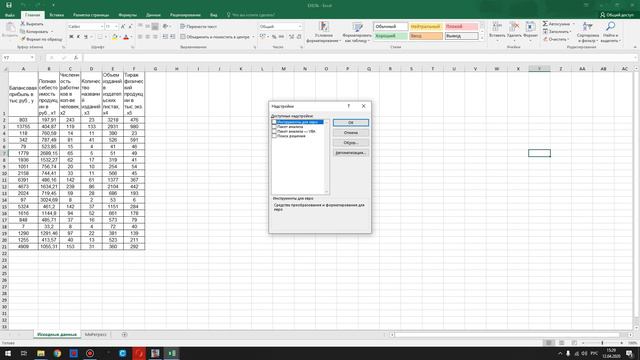
Task: Toggle Underline formatting
Action: 86,37
